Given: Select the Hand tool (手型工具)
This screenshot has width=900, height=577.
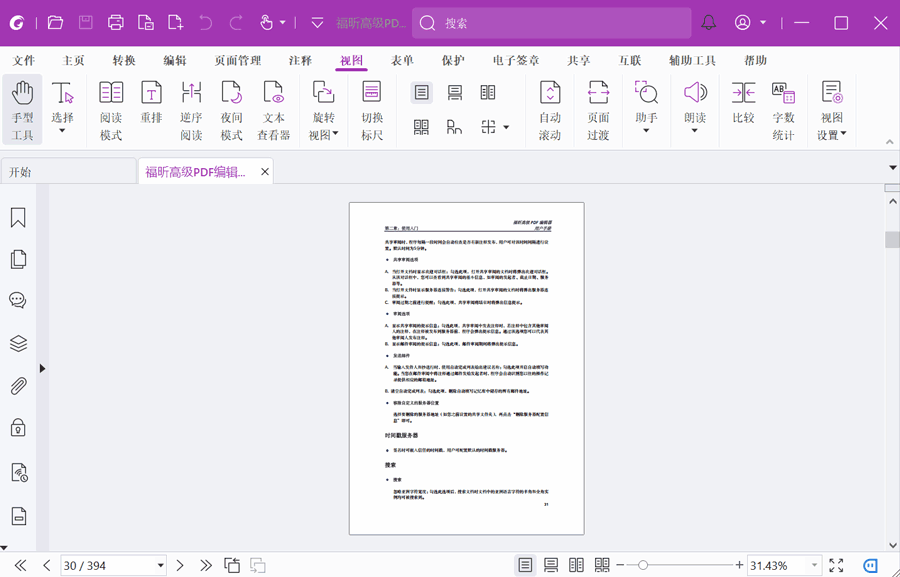Looking at the screenshot, I should point(22,110).
